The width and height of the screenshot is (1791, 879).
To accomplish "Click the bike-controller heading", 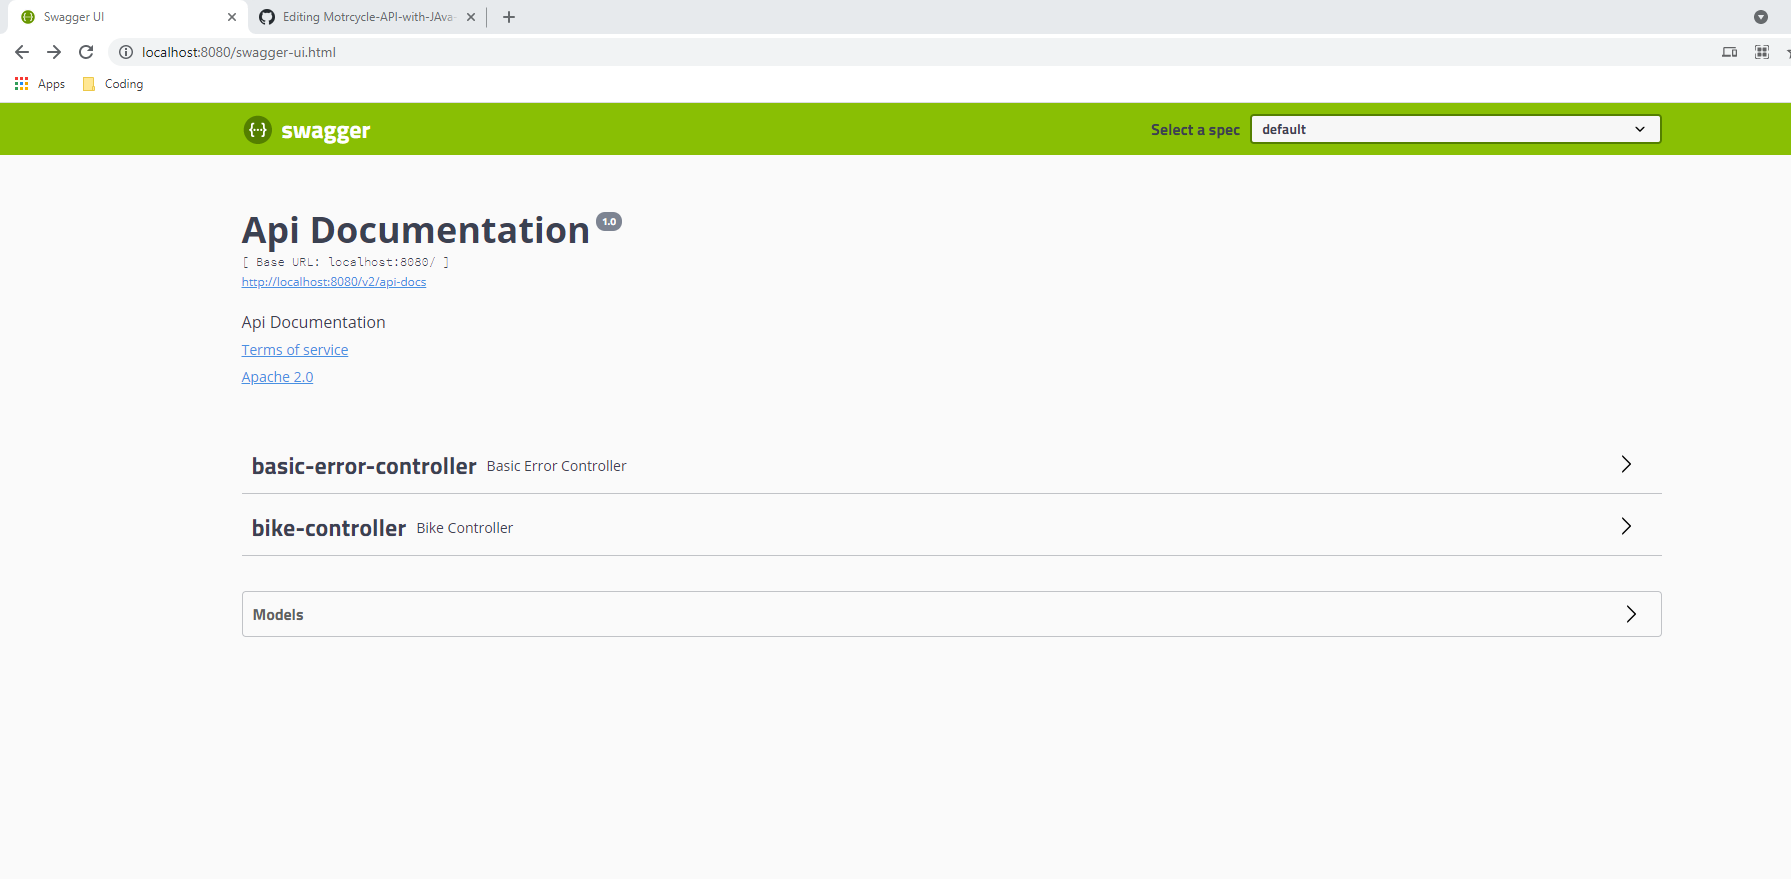I will coord(329,528).
